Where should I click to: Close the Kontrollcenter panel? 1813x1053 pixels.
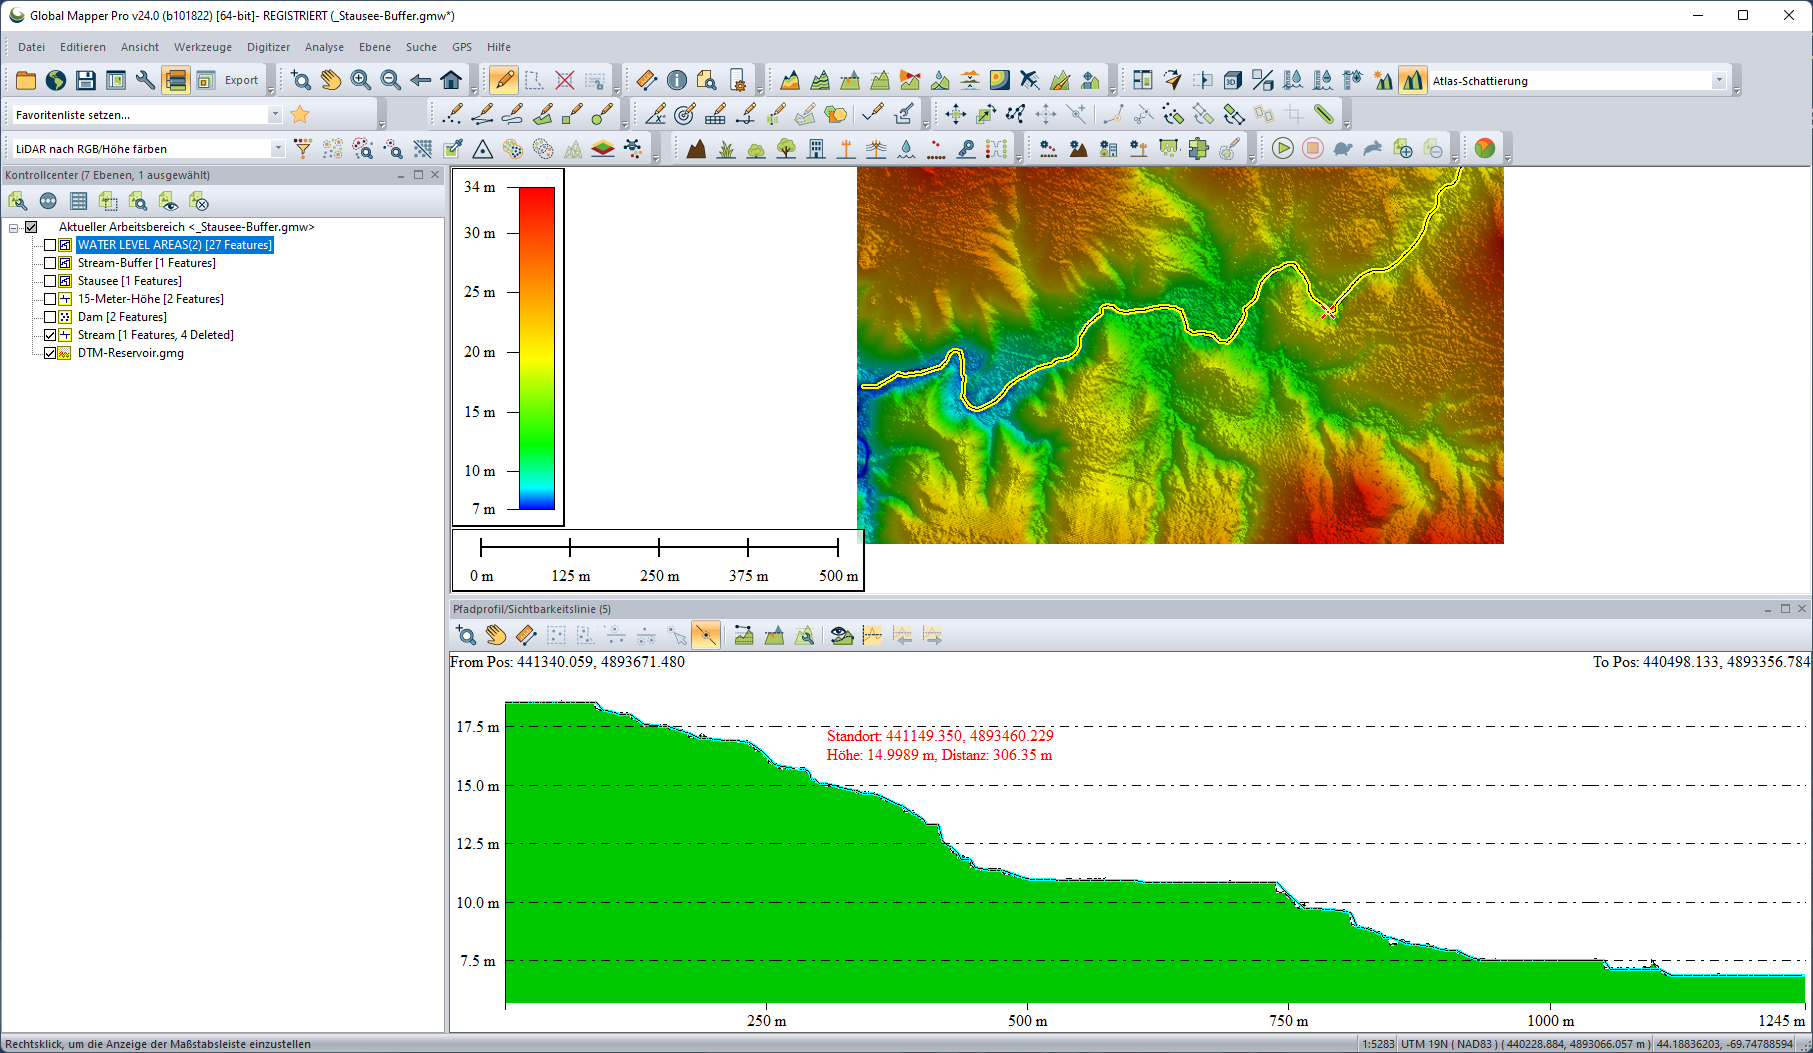click(435, 174)
